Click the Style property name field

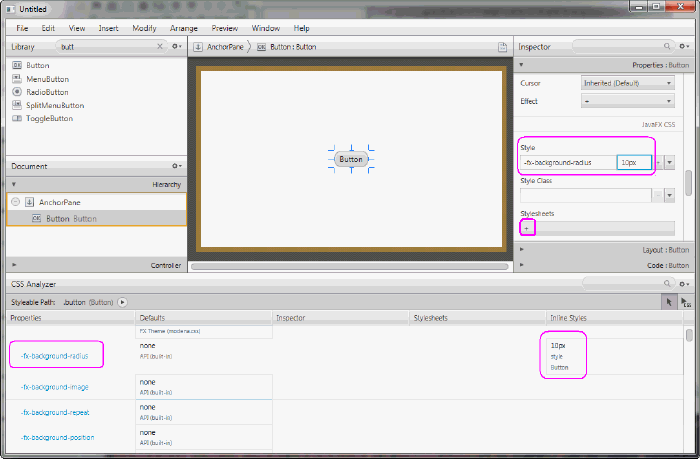pos(568,163)
